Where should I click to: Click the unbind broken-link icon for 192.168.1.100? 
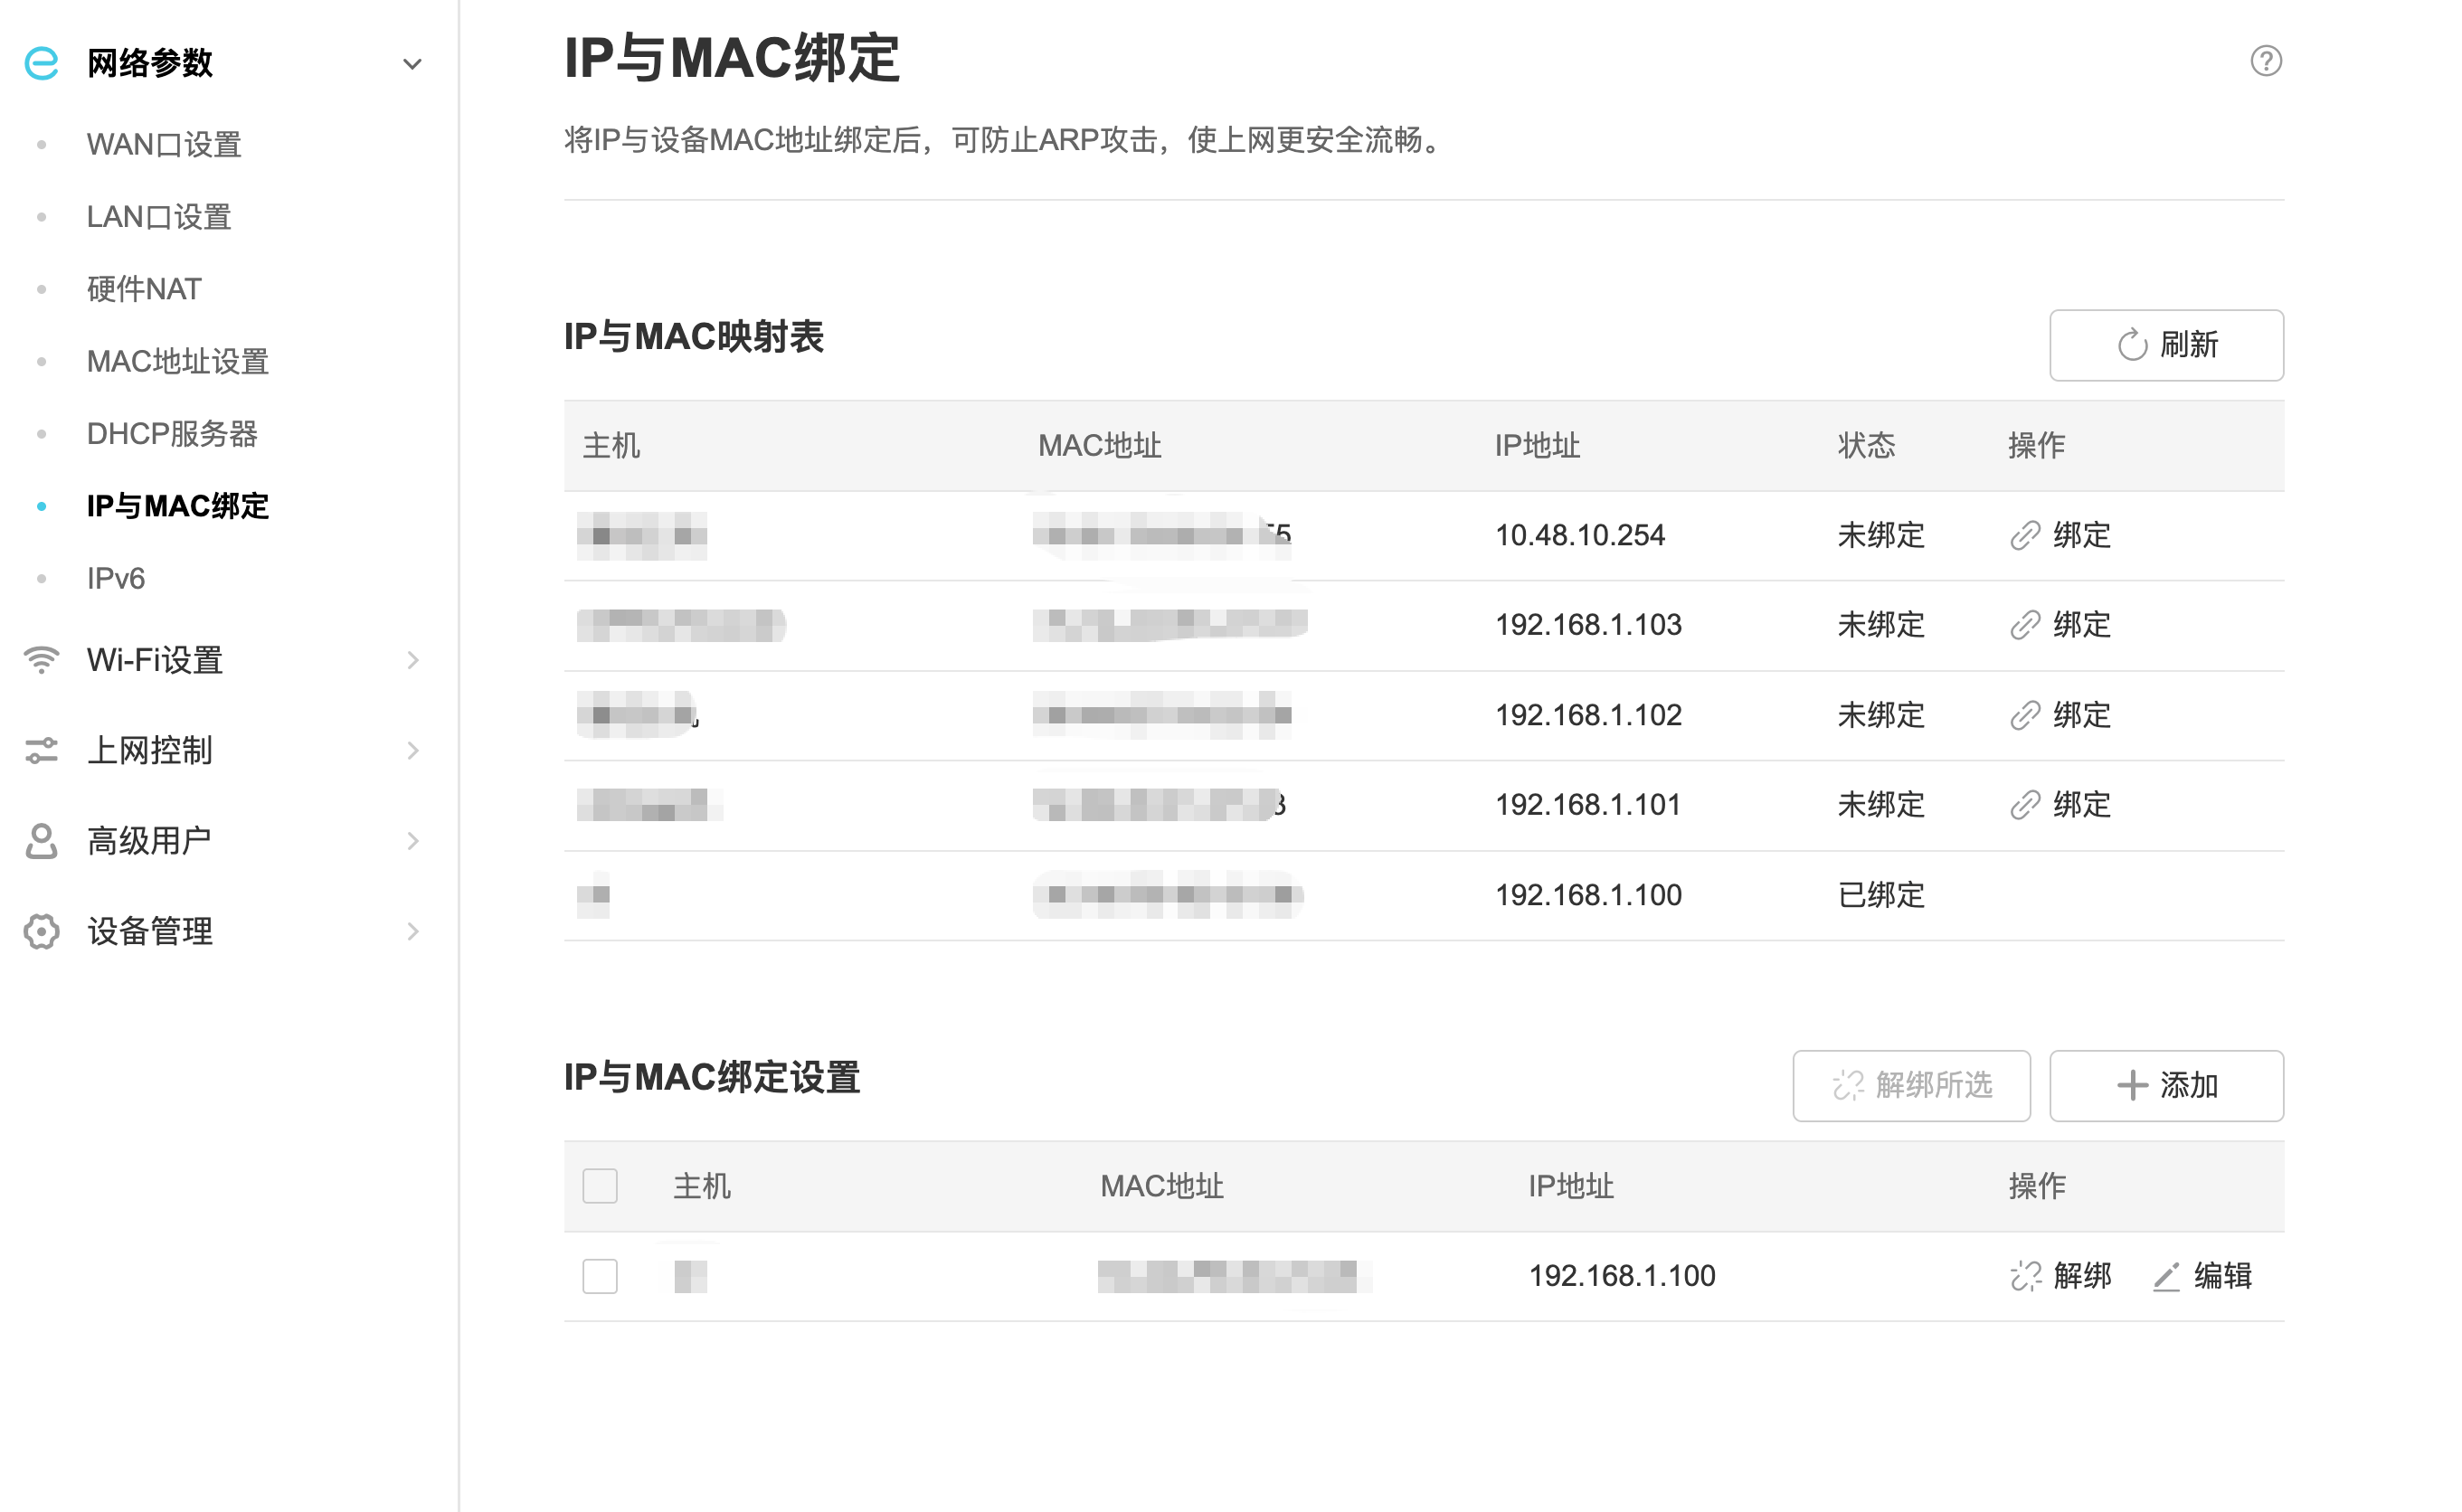click(2026, 1276)
